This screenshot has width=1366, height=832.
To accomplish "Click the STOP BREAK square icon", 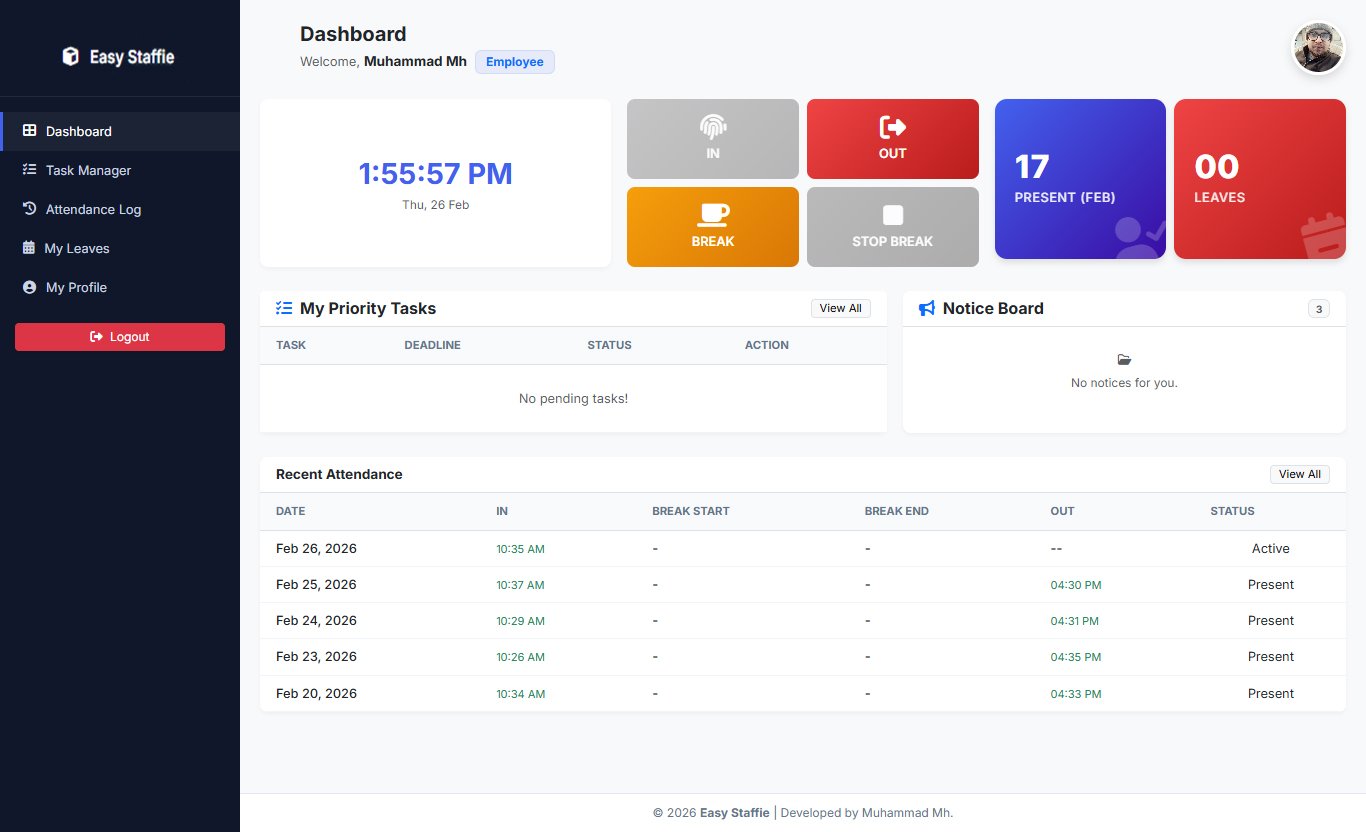I will click(x=893, y=215).
